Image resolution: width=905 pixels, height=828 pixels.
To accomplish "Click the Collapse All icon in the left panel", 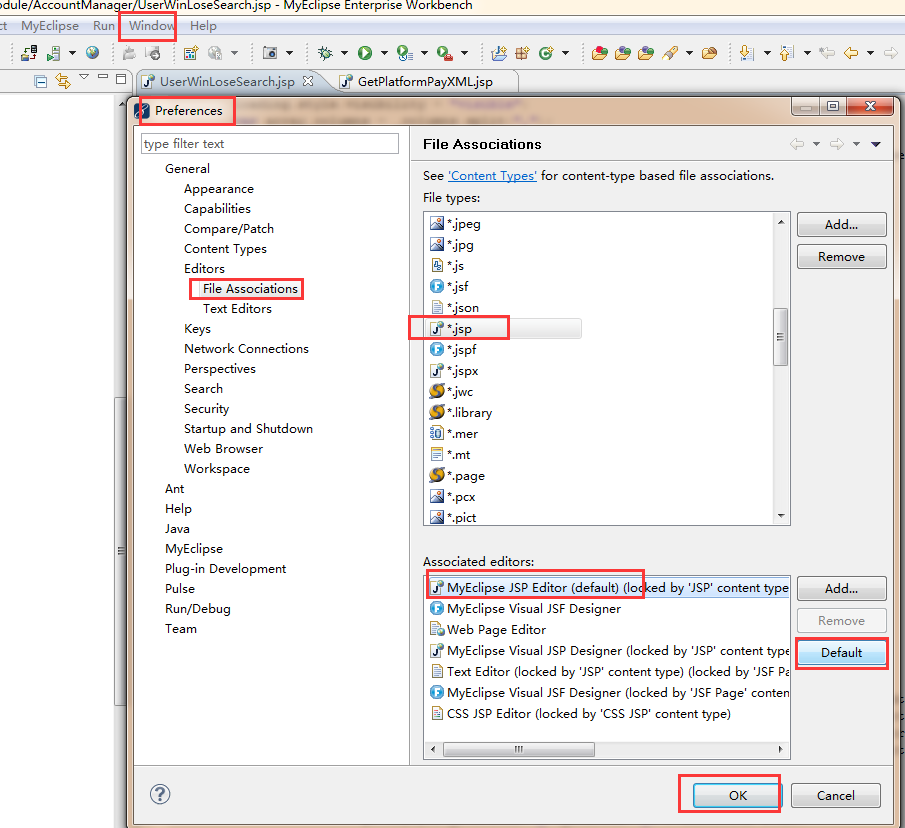I will click(40, 81).
